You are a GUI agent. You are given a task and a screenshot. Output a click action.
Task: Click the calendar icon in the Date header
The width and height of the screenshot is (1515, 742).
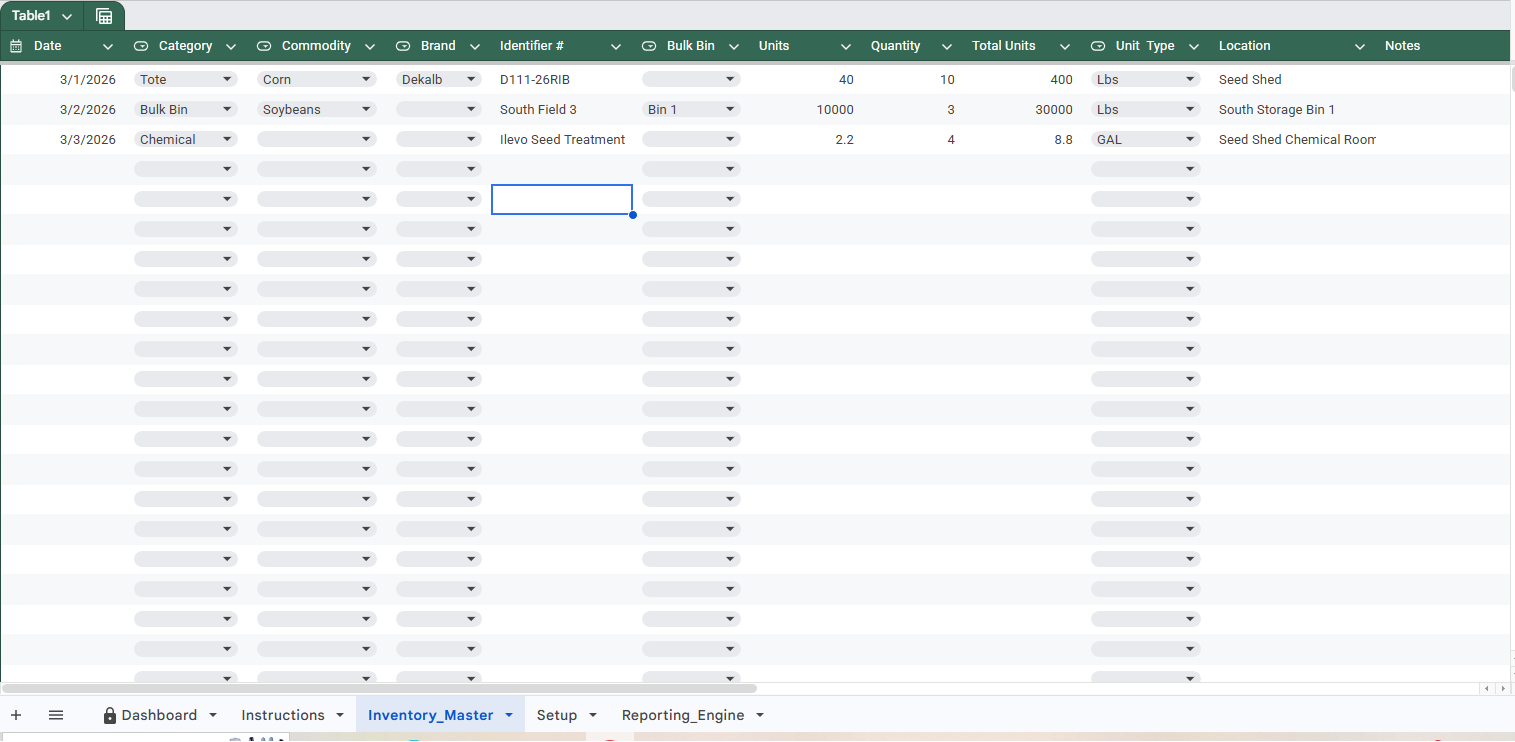coord(15,45)
